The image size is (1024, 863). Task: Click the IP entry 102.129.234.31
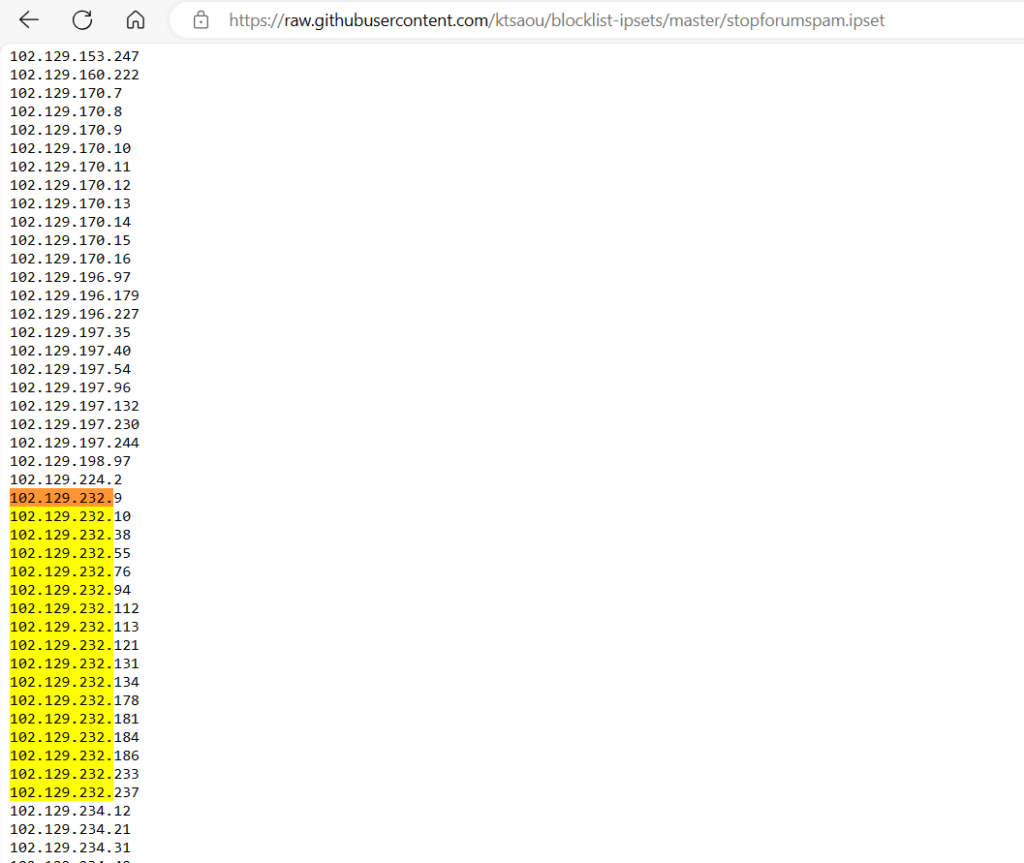(x=70, y=848)
